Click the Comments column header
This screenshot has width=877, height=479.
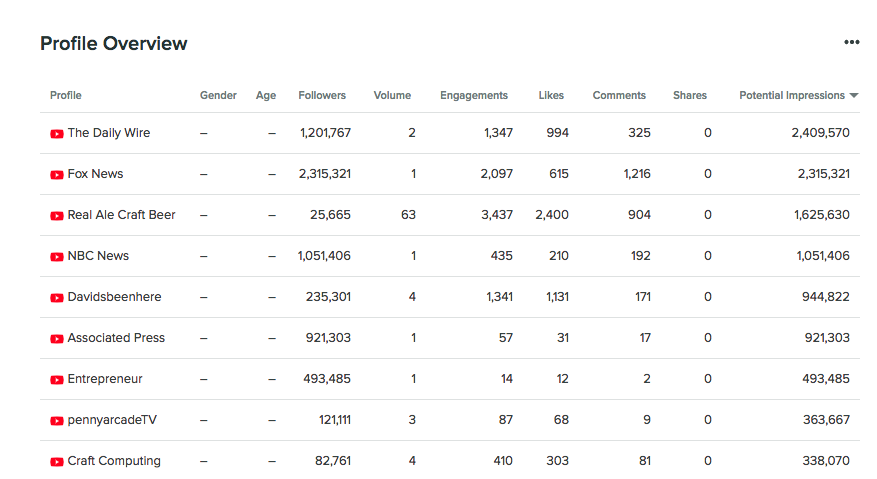[x=619, y=96]
